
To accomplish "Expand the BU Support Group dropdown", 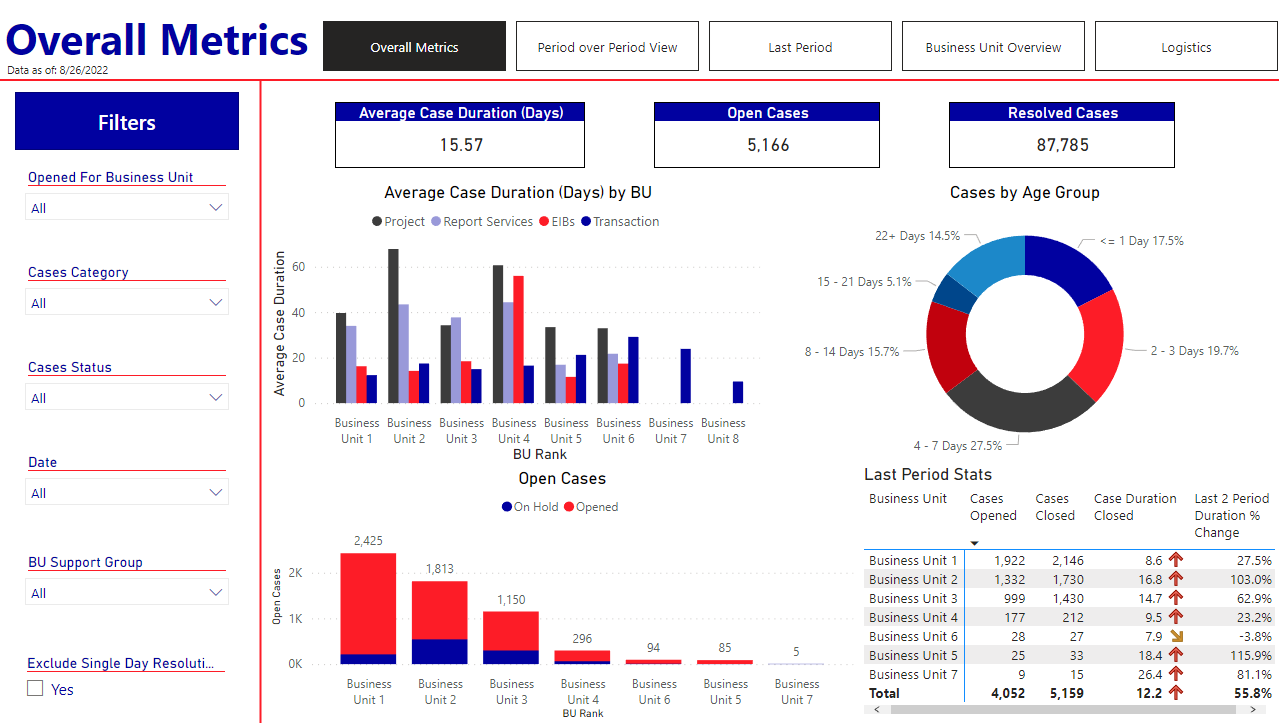I will tap(215, 593).
